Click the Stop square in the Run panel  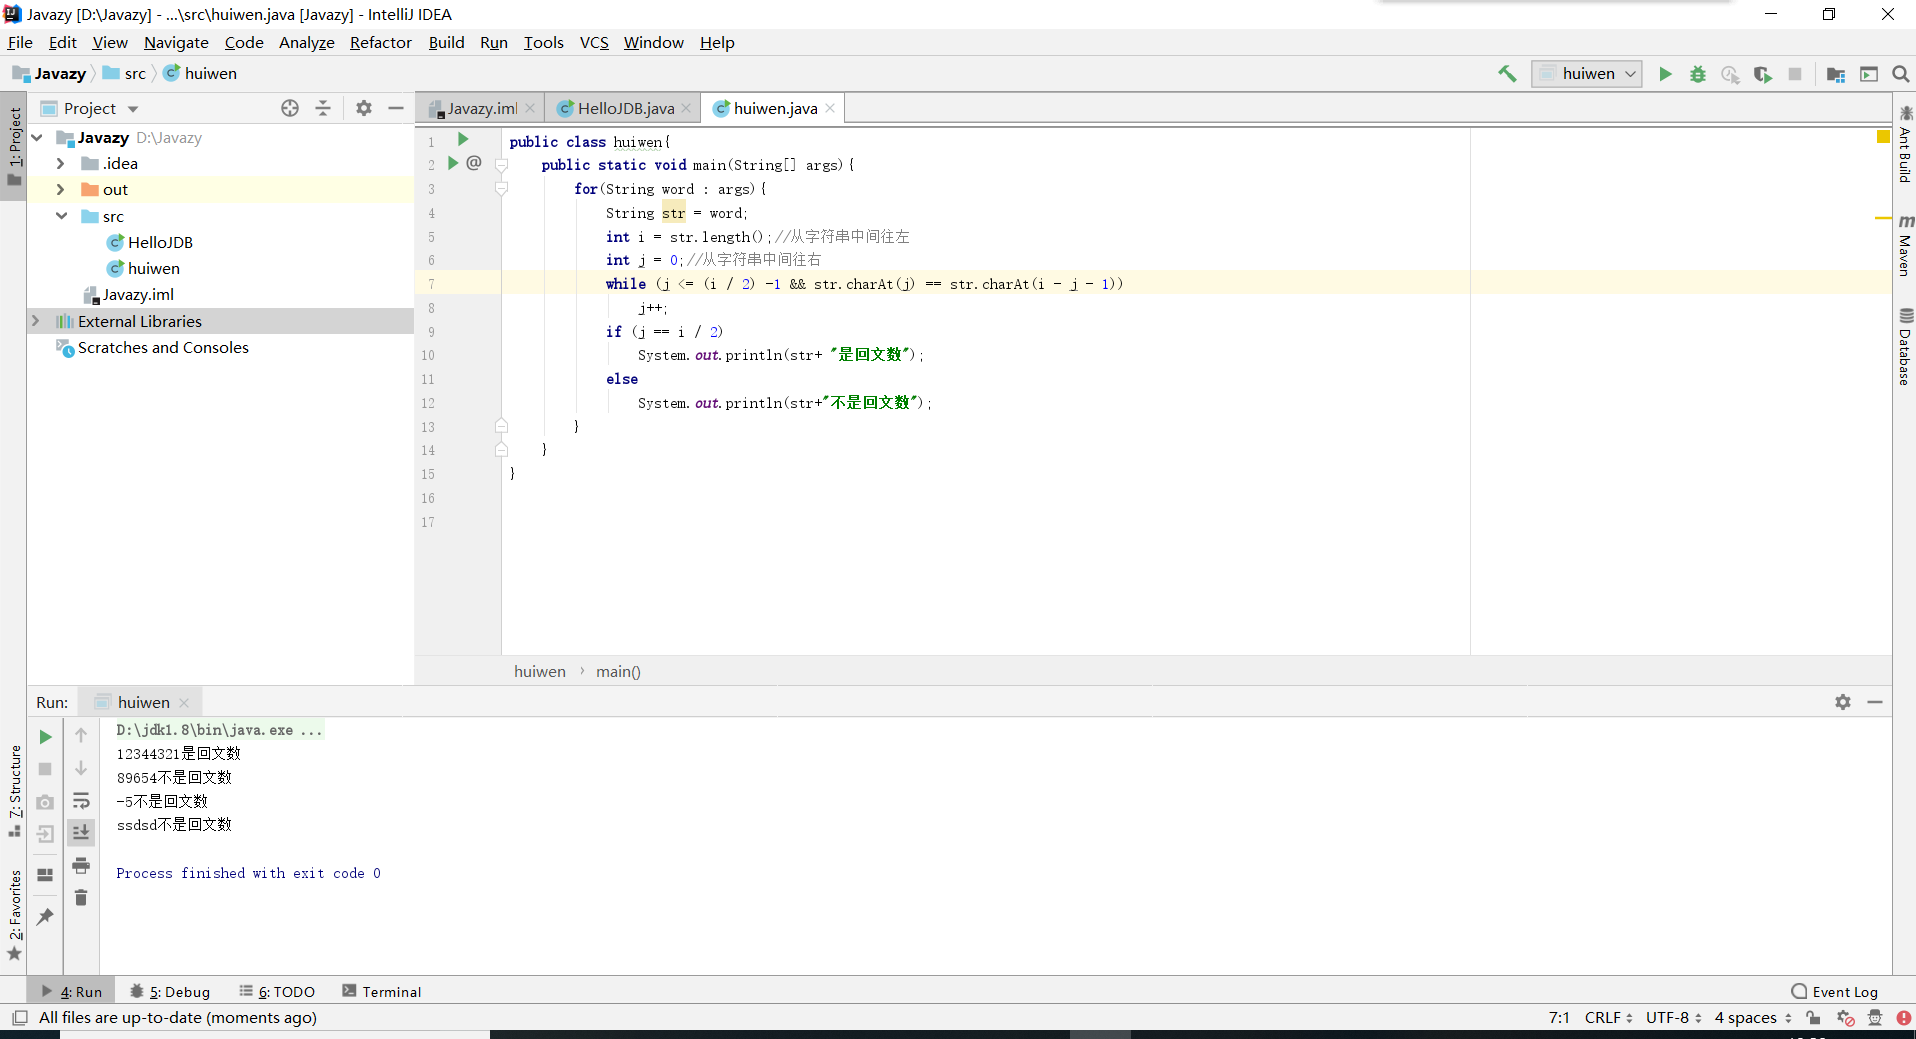tap(45, 769)
